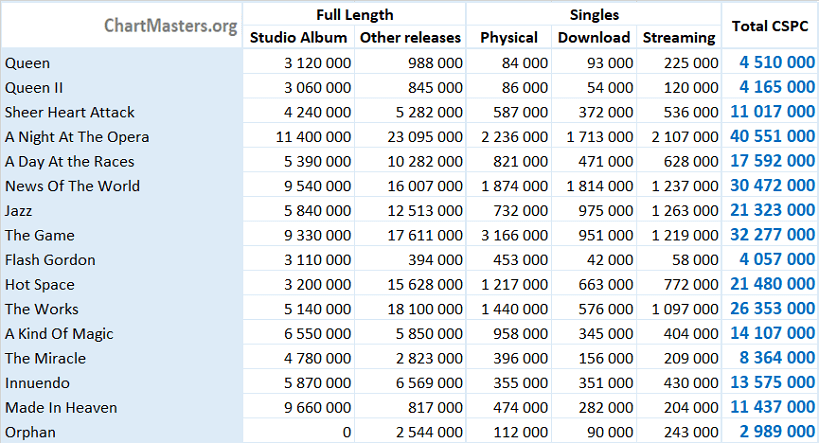This screenshot has width=819, height=443.
Task: Select Orphan total 2 989 000
Action: 777,432
